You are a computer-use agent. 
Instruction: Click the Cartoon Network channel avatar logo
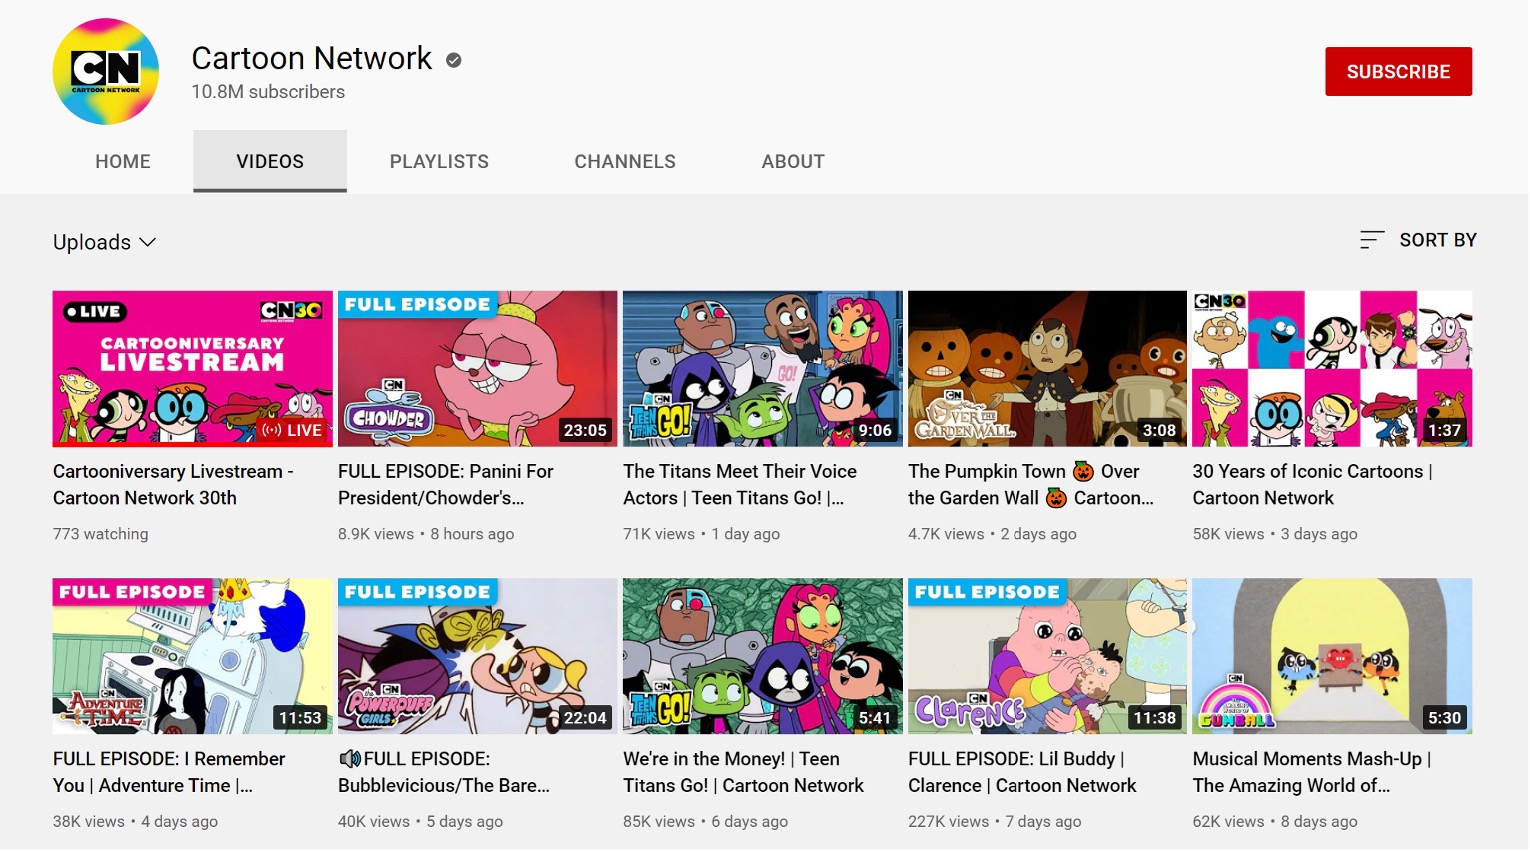point(105,72)
